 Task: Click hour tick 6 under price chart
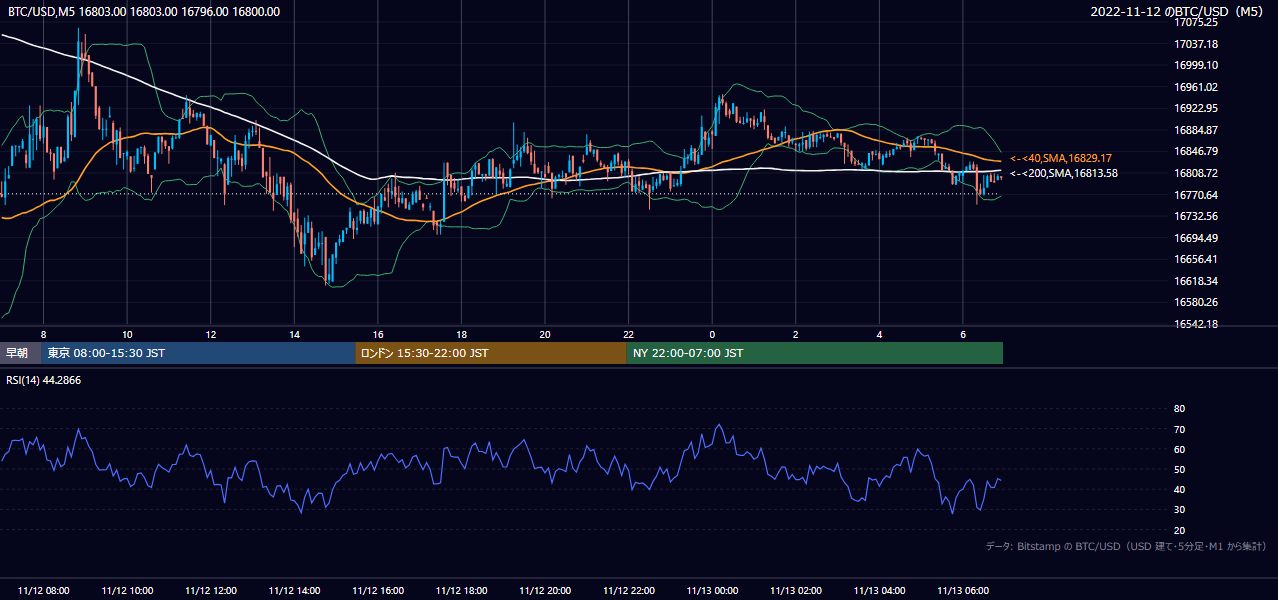pyautogui.click(x=963, y=334)
